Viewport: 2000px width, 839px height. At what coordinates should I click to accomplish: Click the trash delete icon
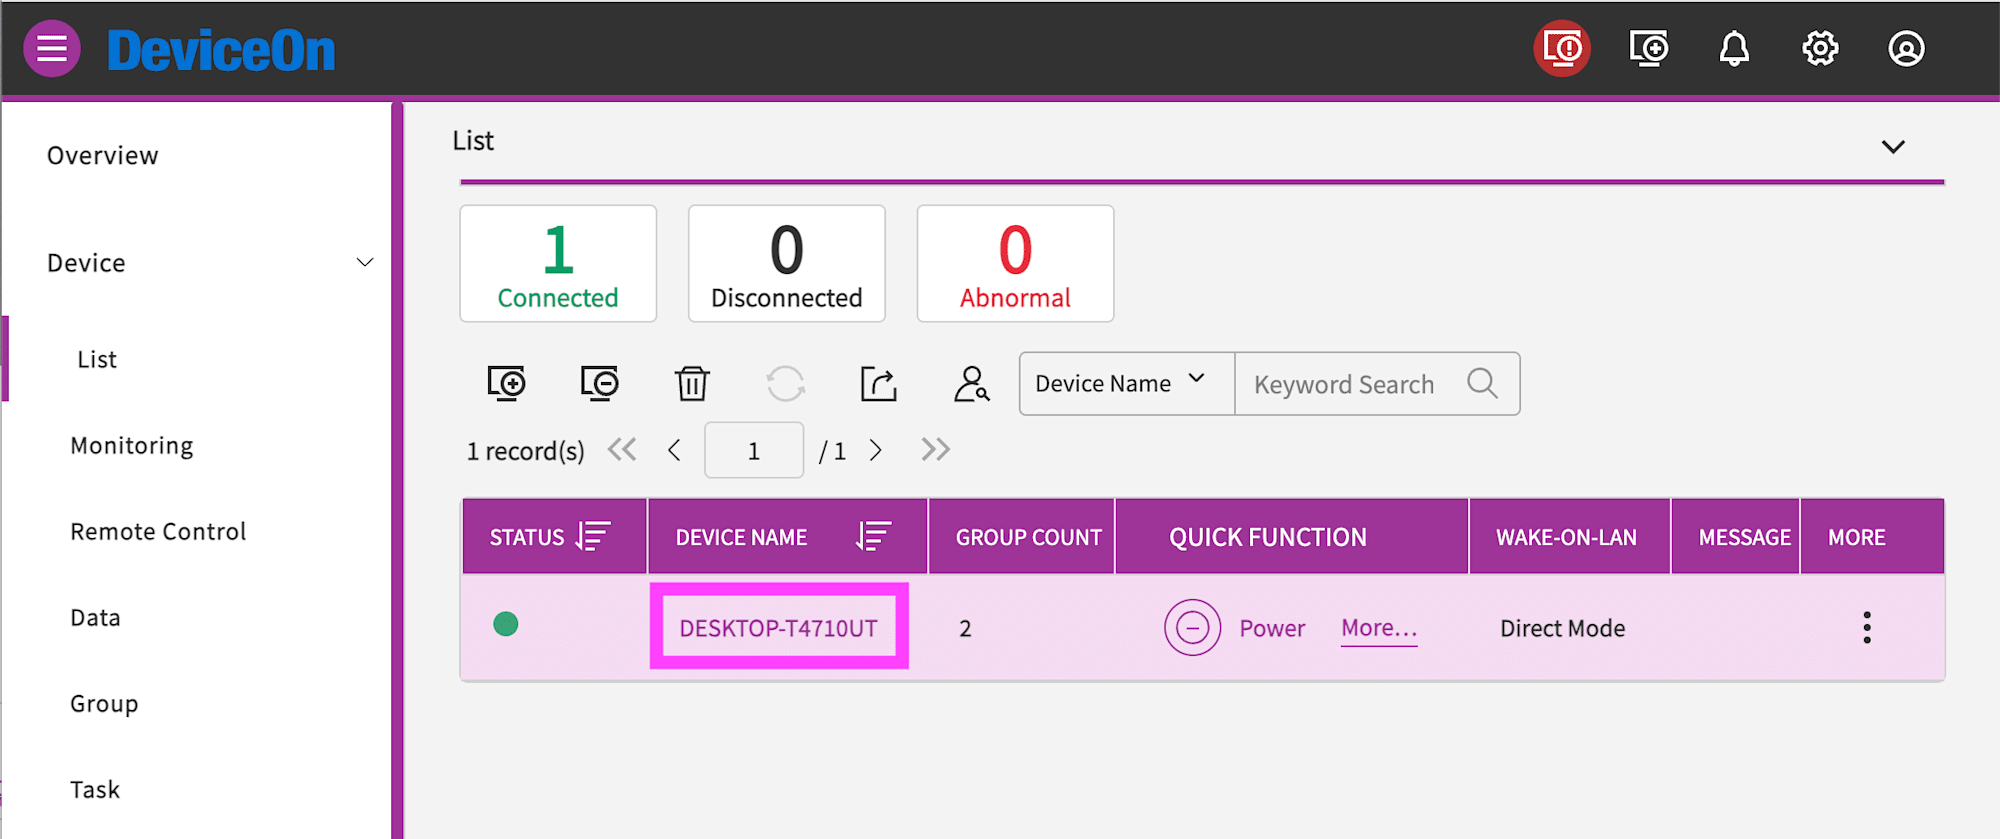point(692,383)
